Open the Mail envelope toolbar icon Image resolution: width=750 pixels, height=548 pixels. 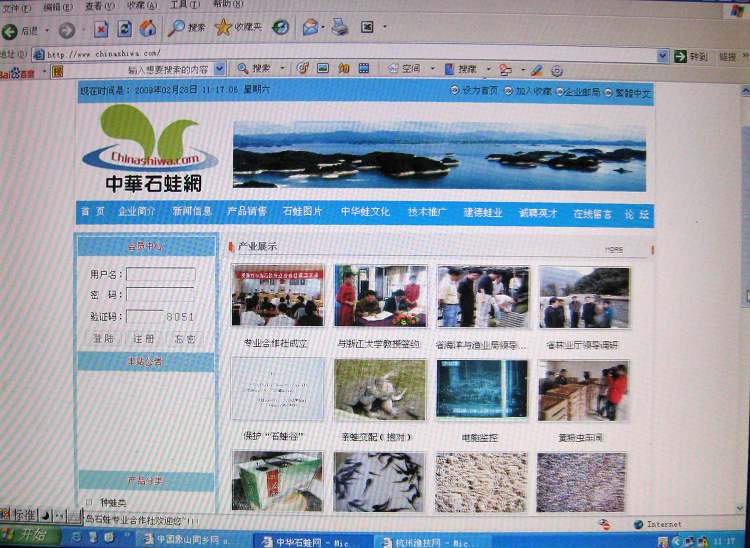310,27
